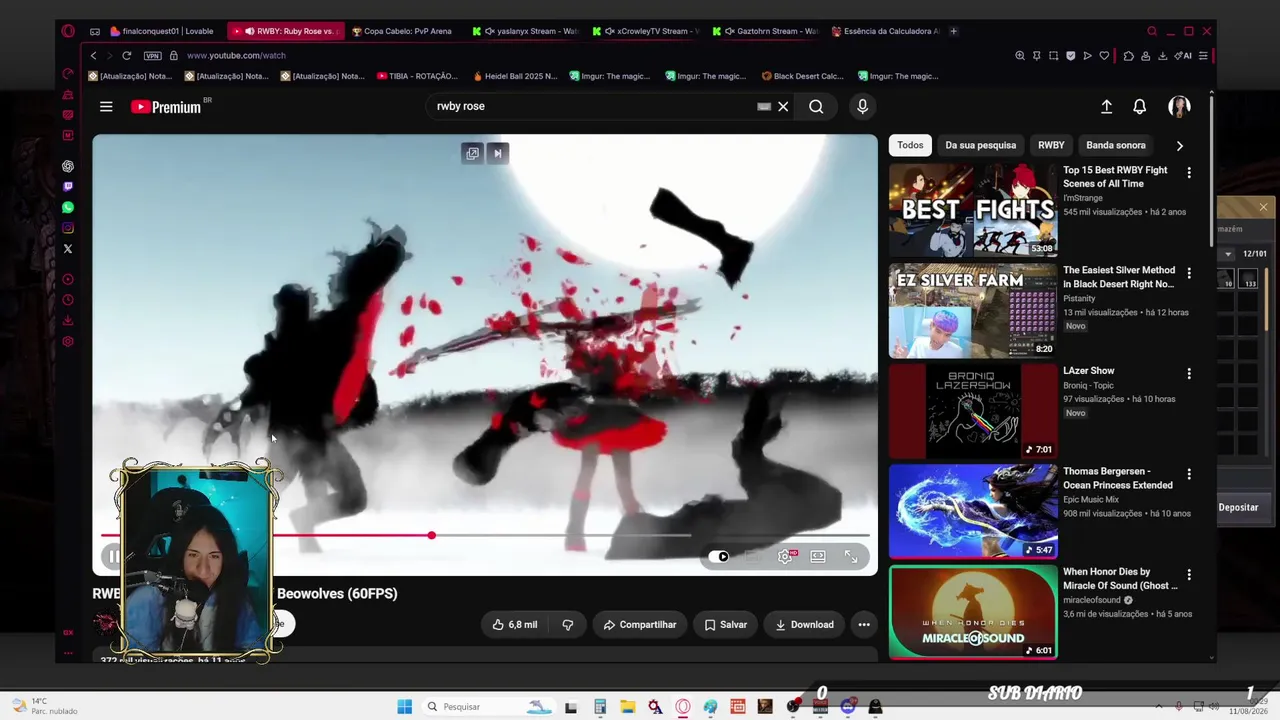Screen dimensions: 1280x720
Task: Open the player settings gear
Action: [x=786, y=557]
